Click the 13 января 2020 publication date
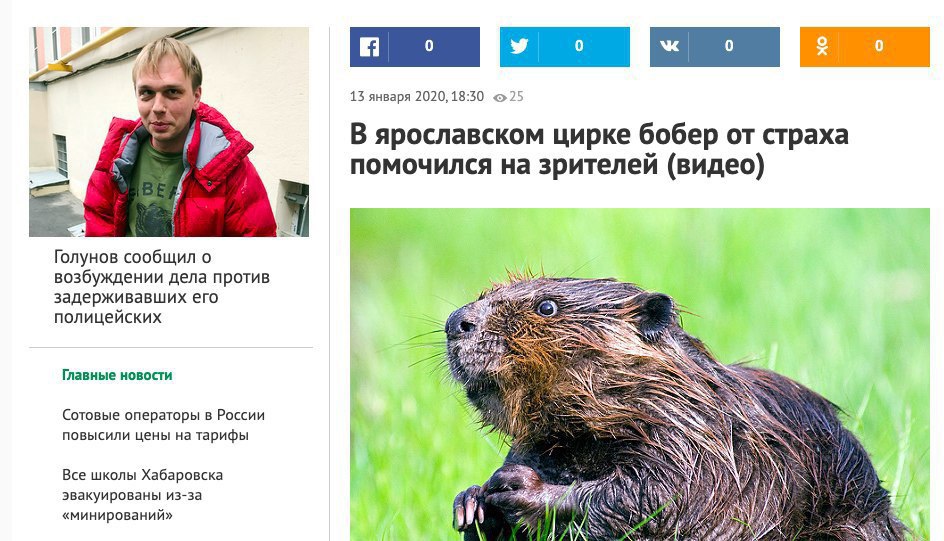This screenshot has width=944, height=541. point(397,96)
